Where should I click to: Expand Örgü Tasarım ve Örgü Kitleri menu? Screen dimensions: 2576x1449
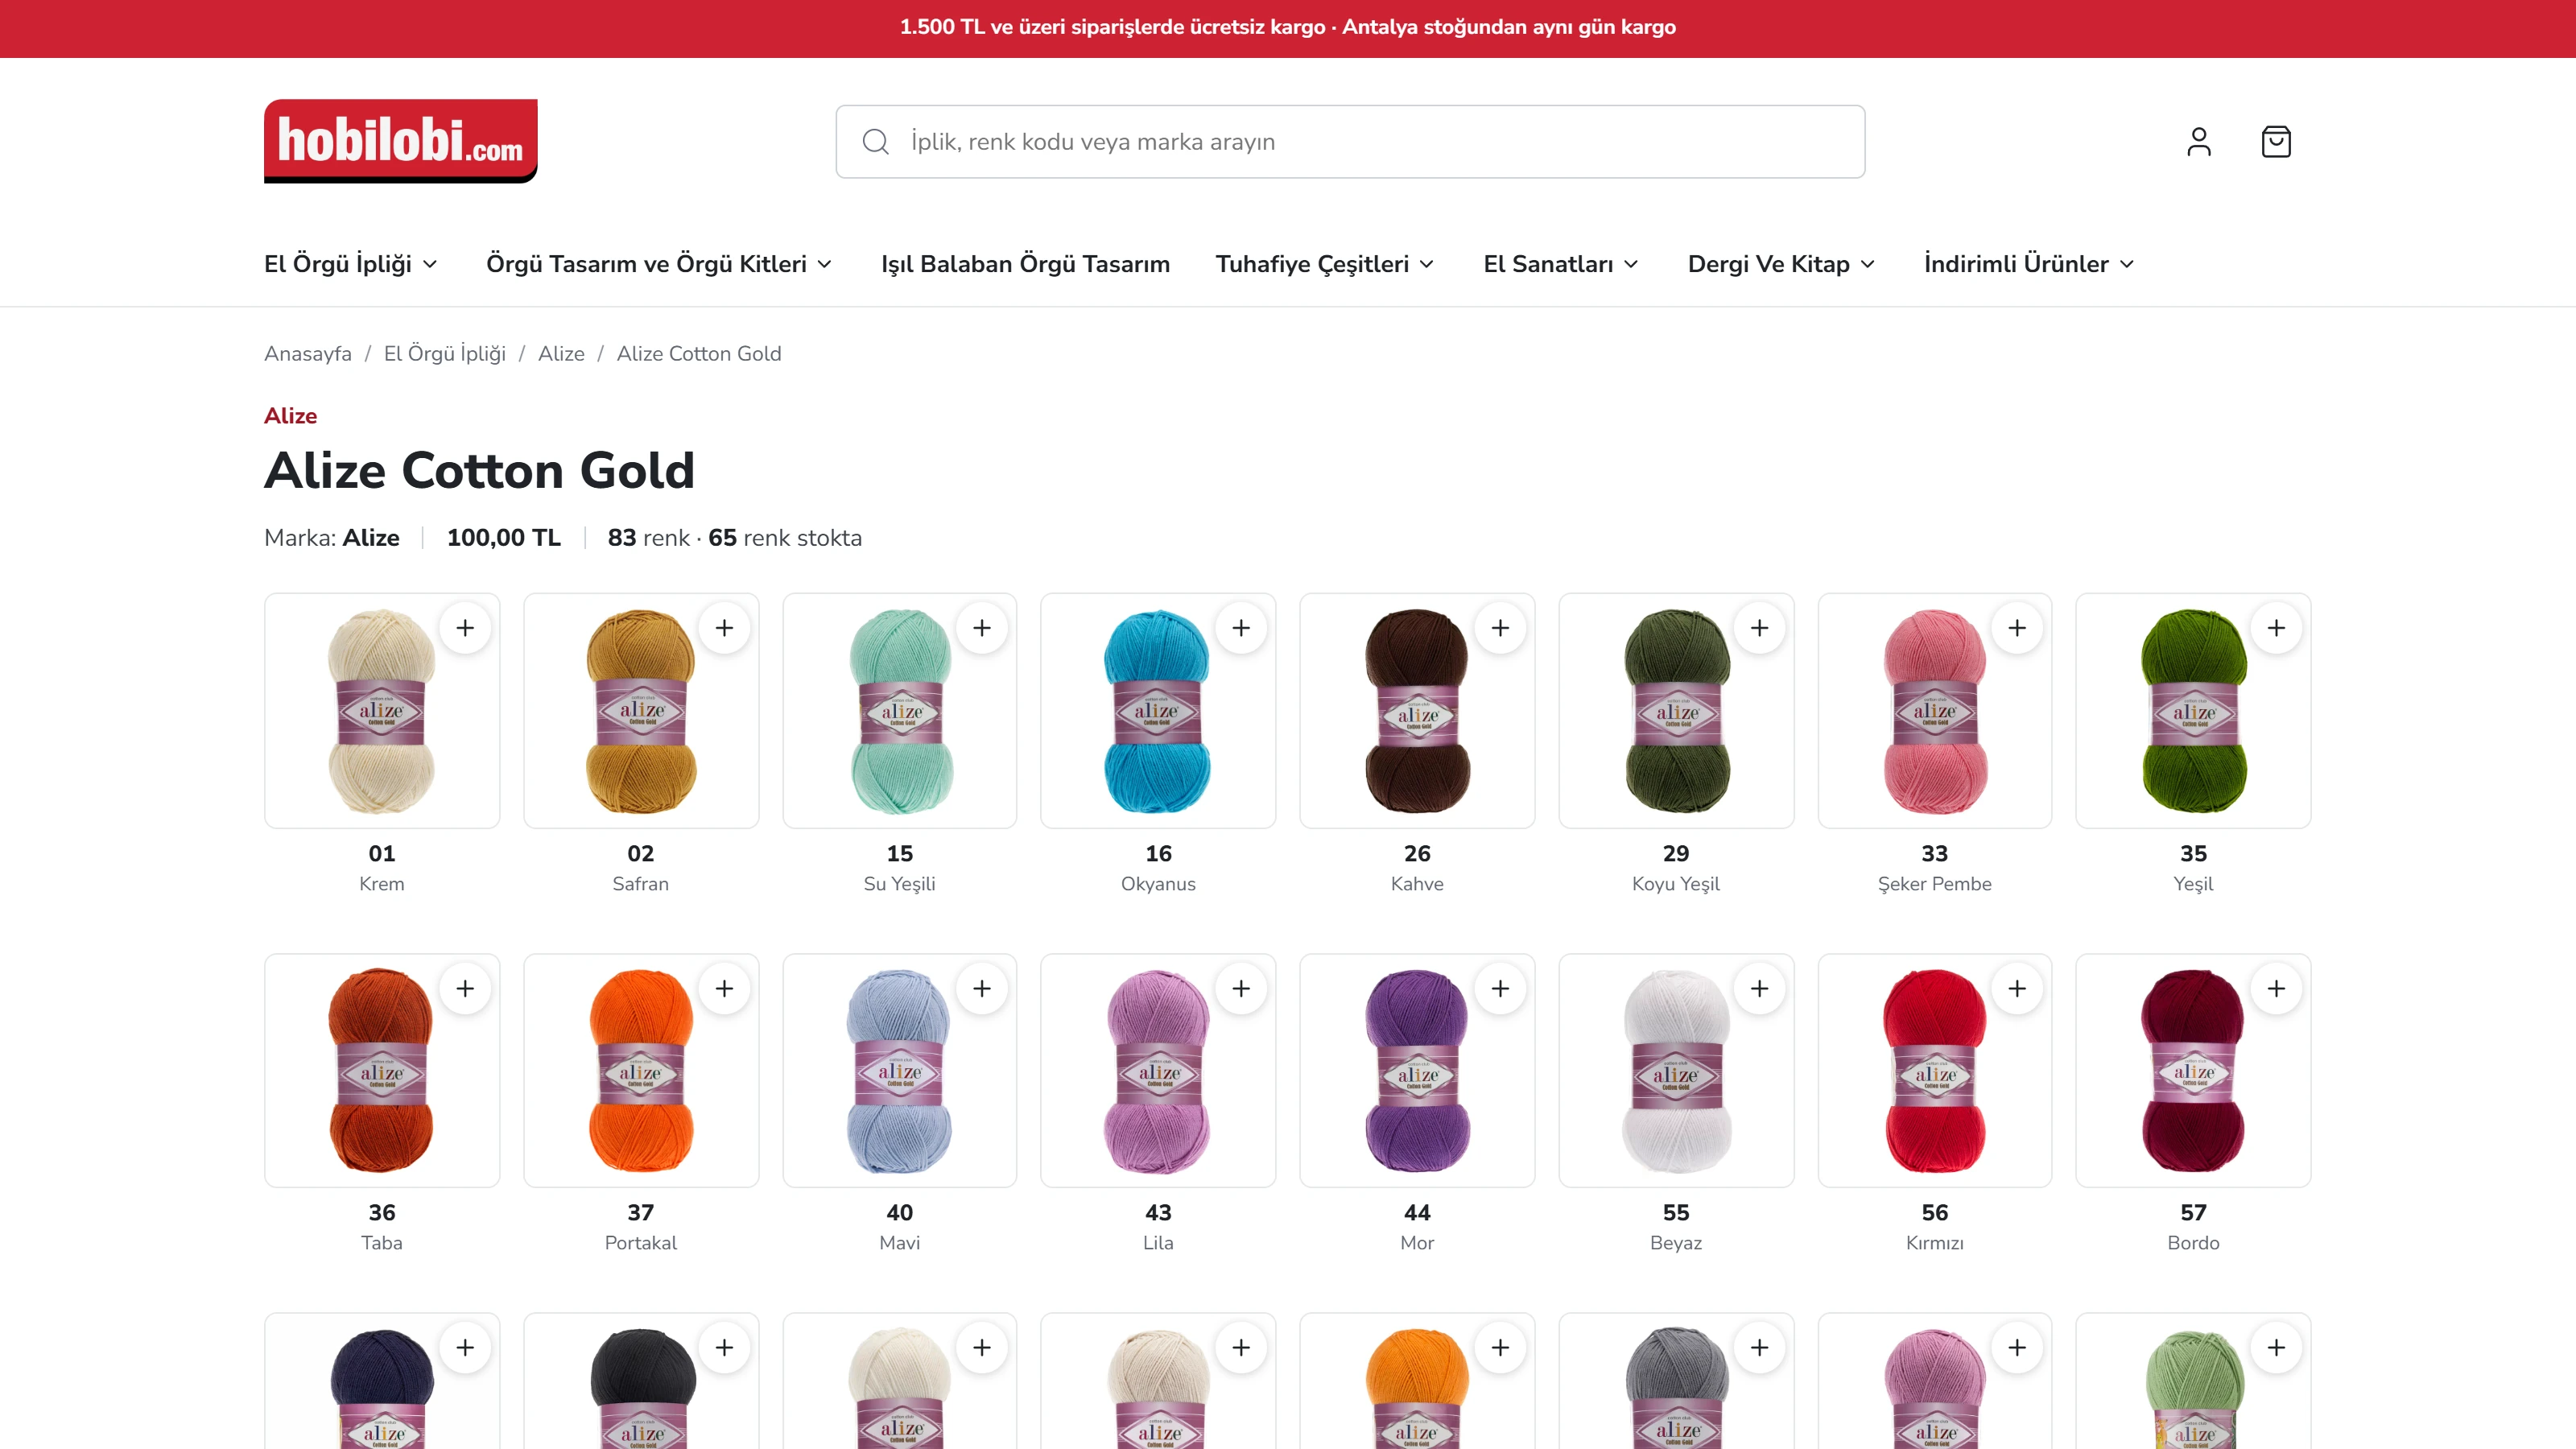[x=659, y=264]
